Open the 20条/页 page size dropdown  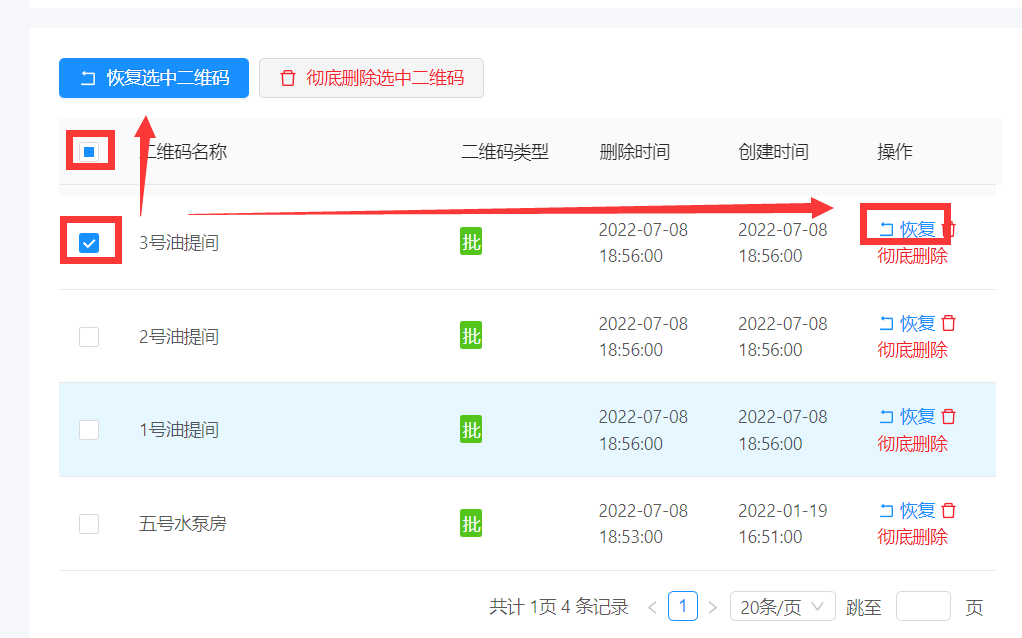(x=782, y=607)
